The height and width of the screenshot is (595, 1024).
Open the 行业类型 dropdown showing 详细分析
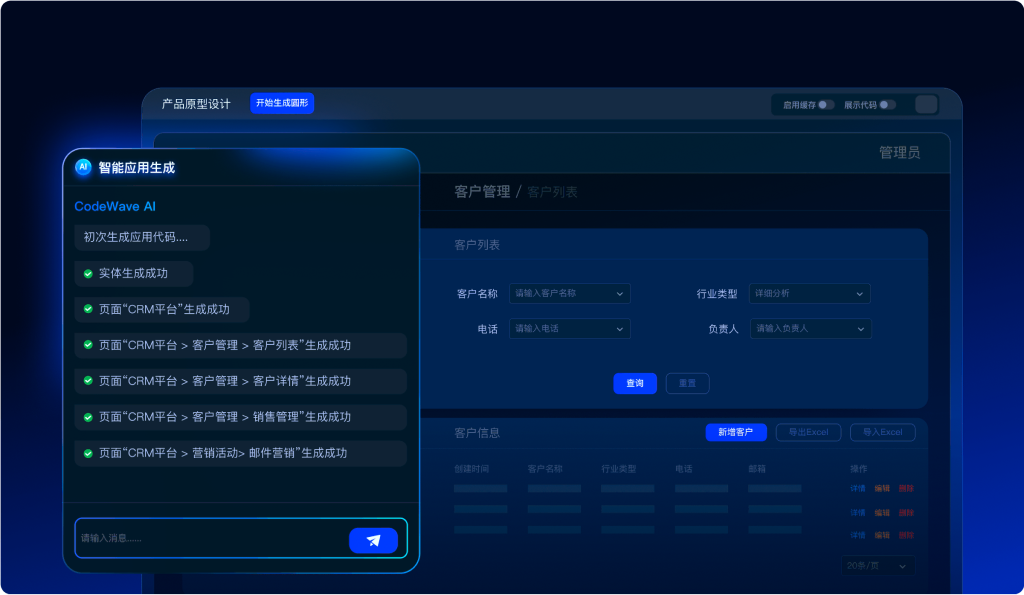pyautogui.click(x=810, y=293)
